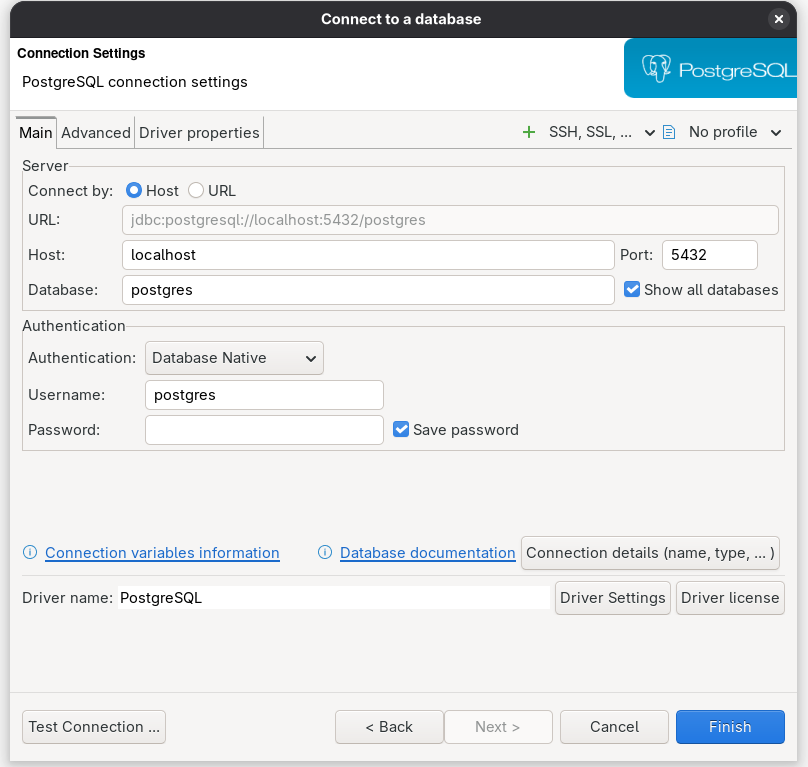Close the Connect to a database dialog
Viewport: 808px width, 767px height.
(x=779, y=19)
